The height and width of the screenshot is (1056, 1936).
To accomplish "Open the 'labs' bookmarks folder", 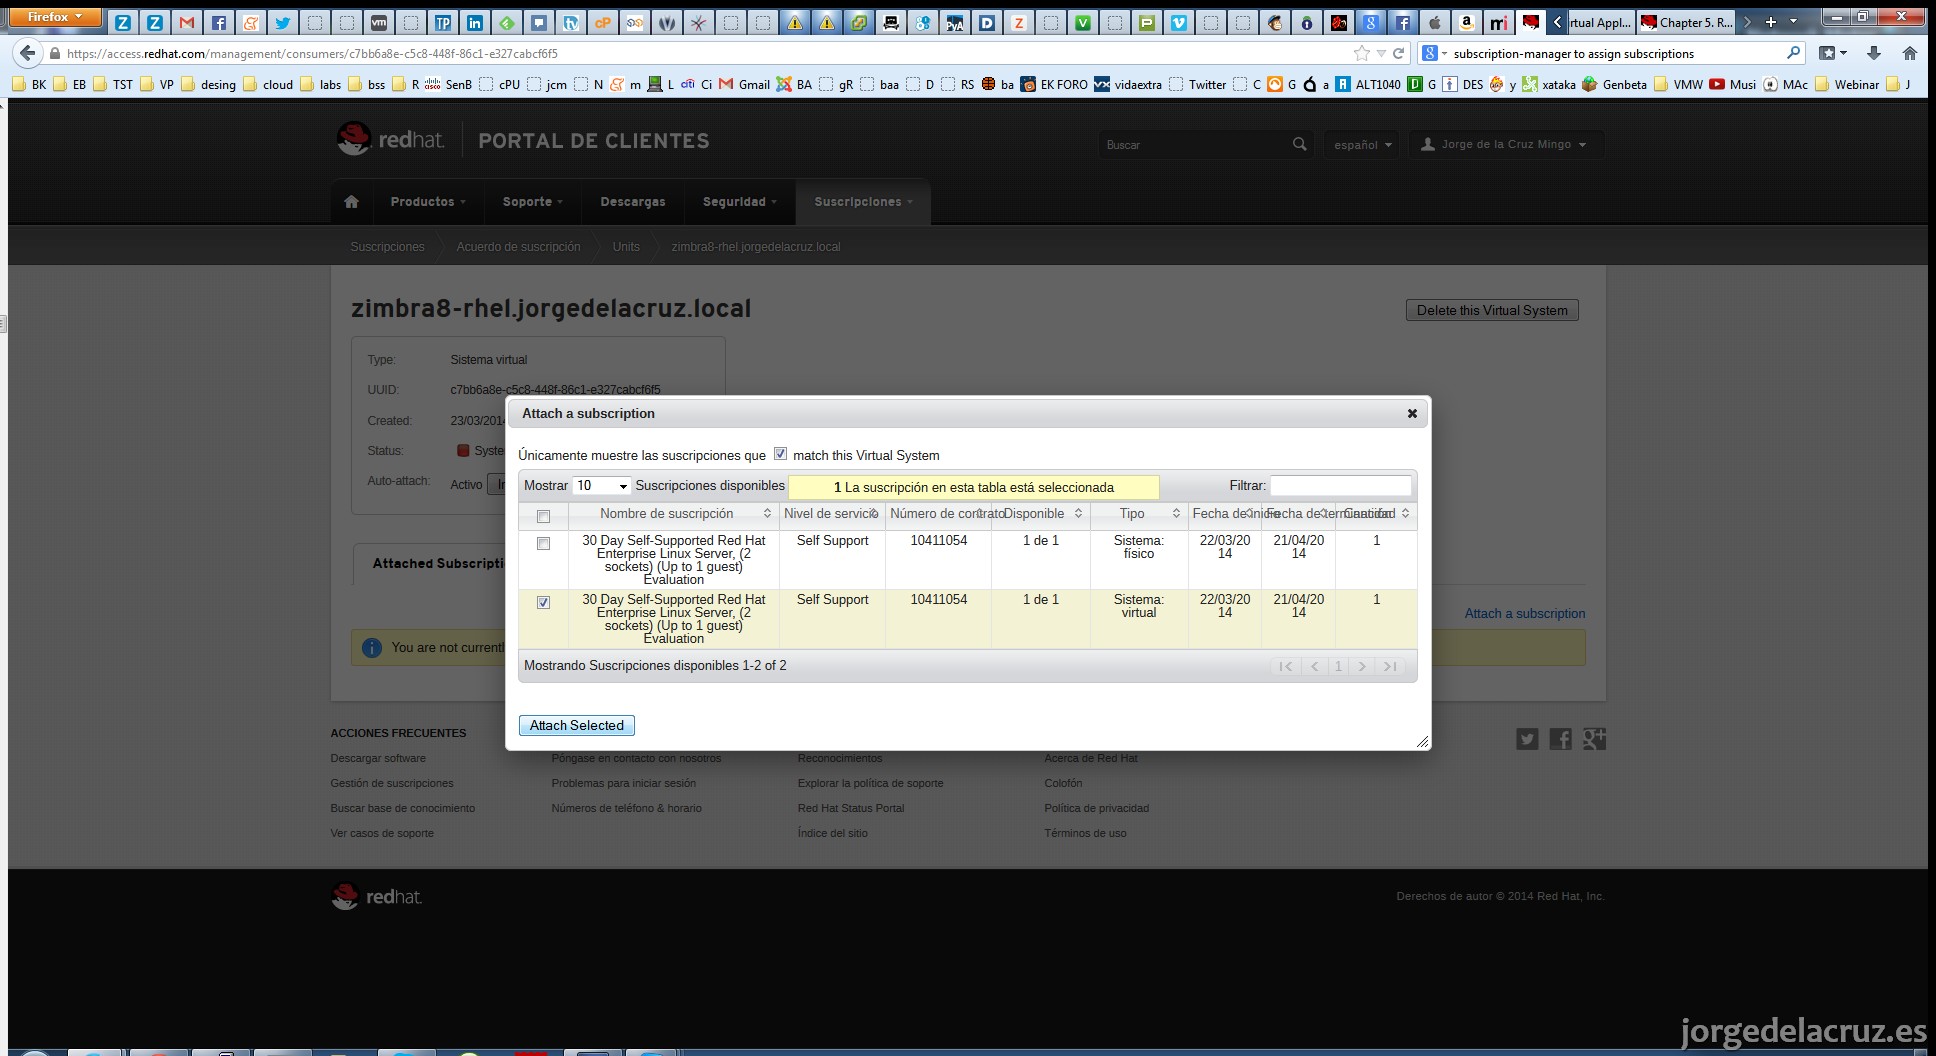I will [x=321, y=85].
